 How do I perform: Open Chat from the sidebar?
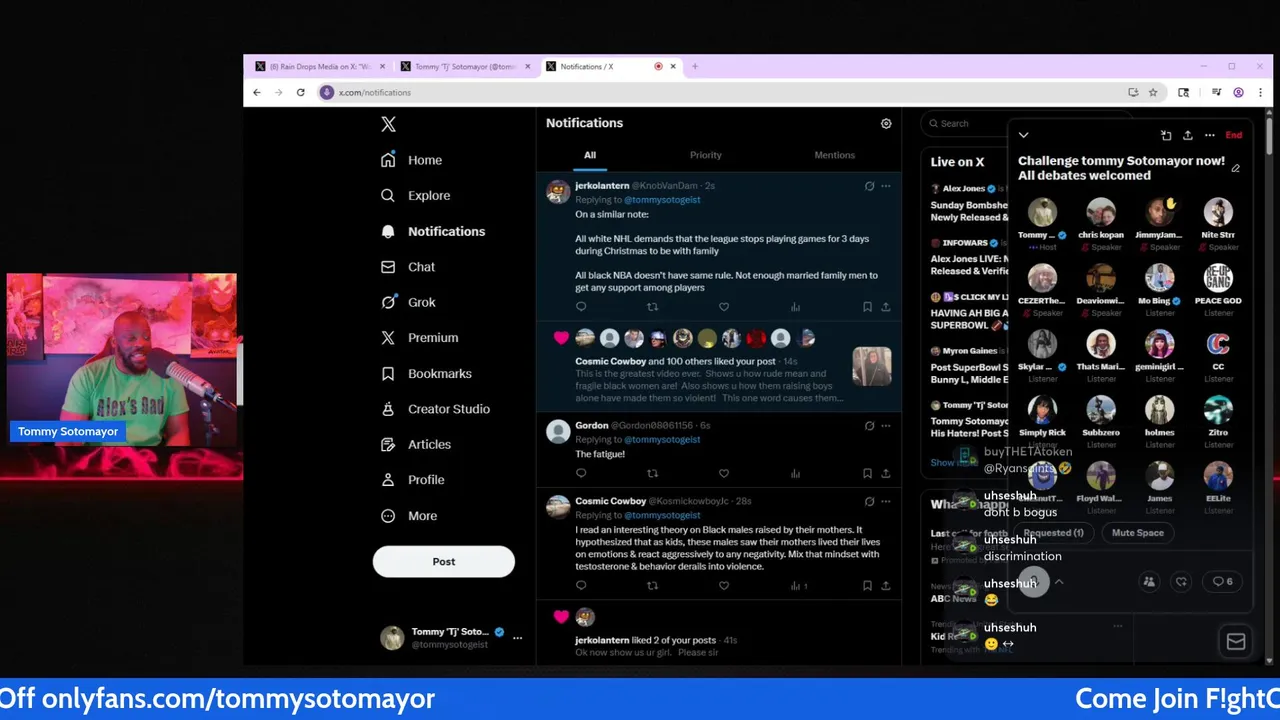click(x=408, y=267)
